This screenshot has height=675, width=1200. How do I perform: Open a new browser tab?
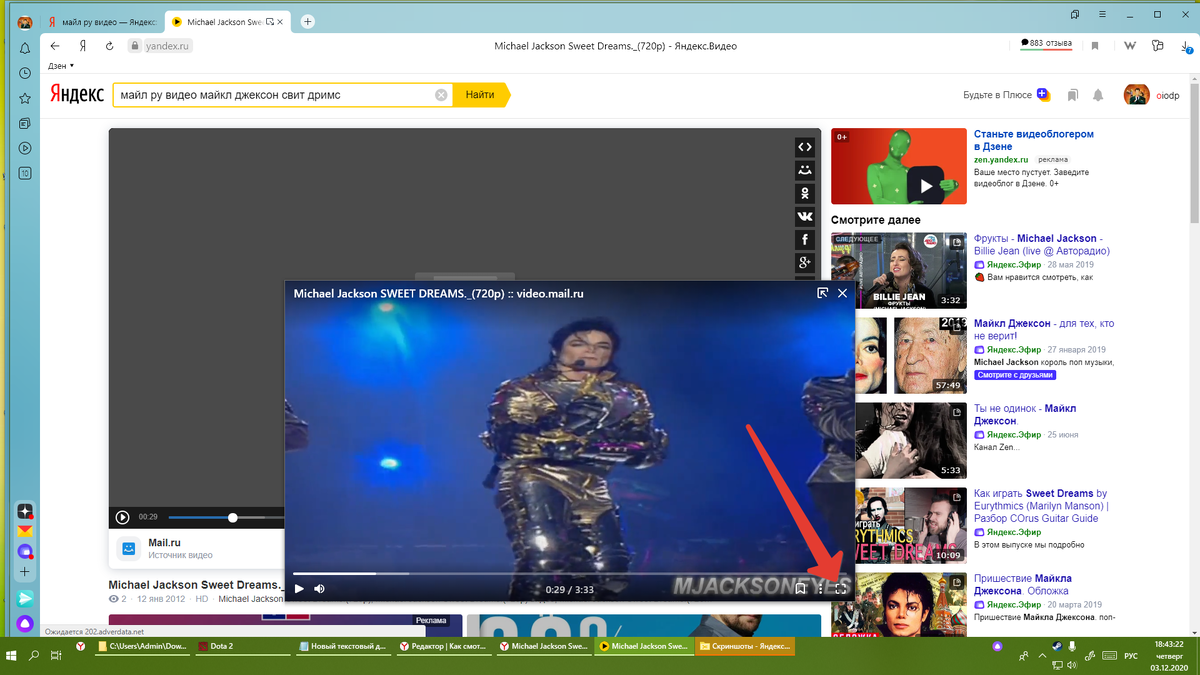click(x=307, y=21)
